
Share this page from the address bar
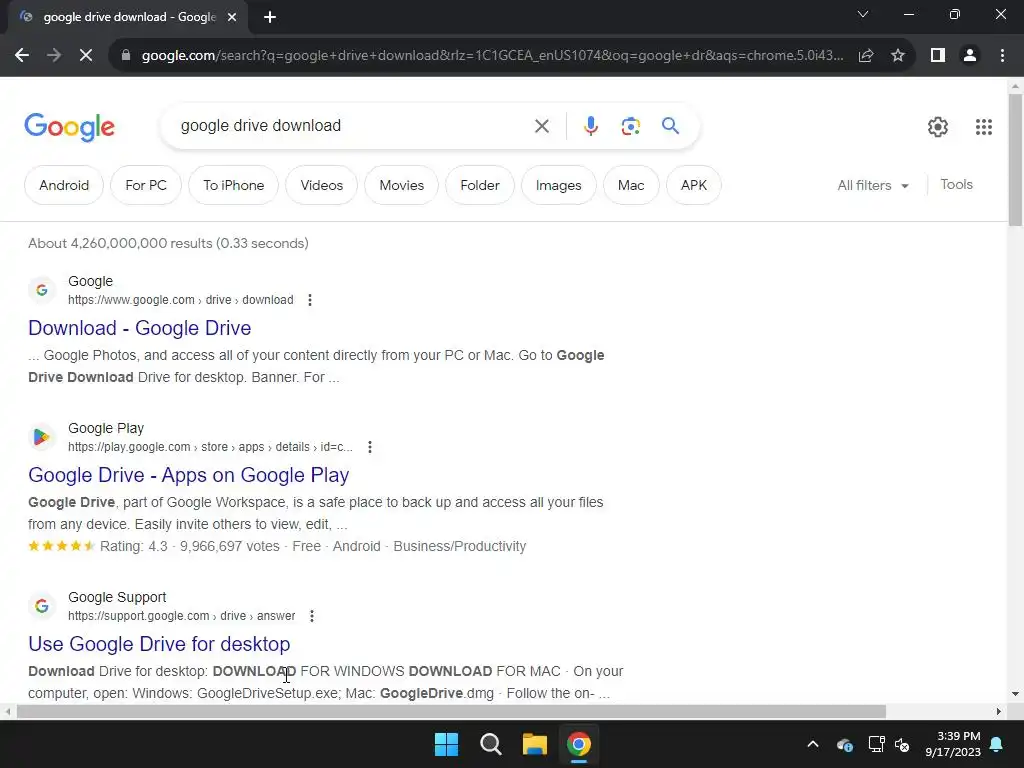click(866, 56)
